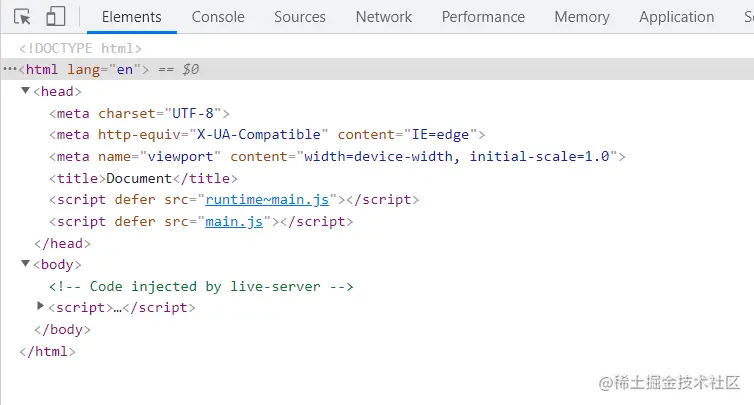The image size is (754, 405).
Task: Click the "UTF-8" charset value
Action: pos(193,114)
